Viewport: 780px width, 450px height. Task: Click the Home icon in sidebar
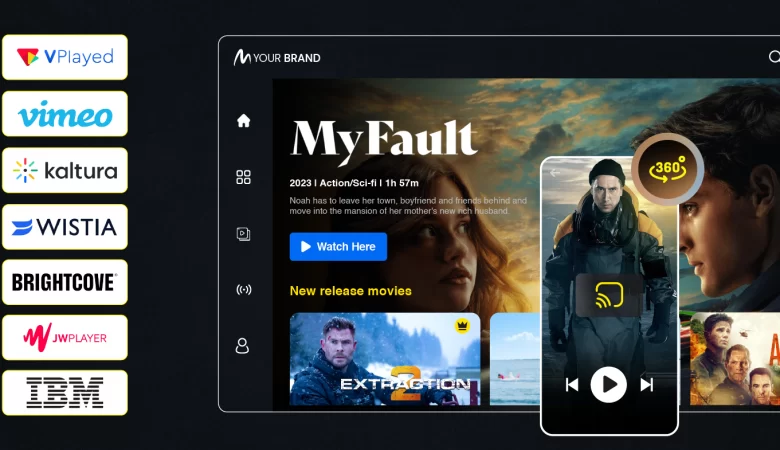coord(243,120)
